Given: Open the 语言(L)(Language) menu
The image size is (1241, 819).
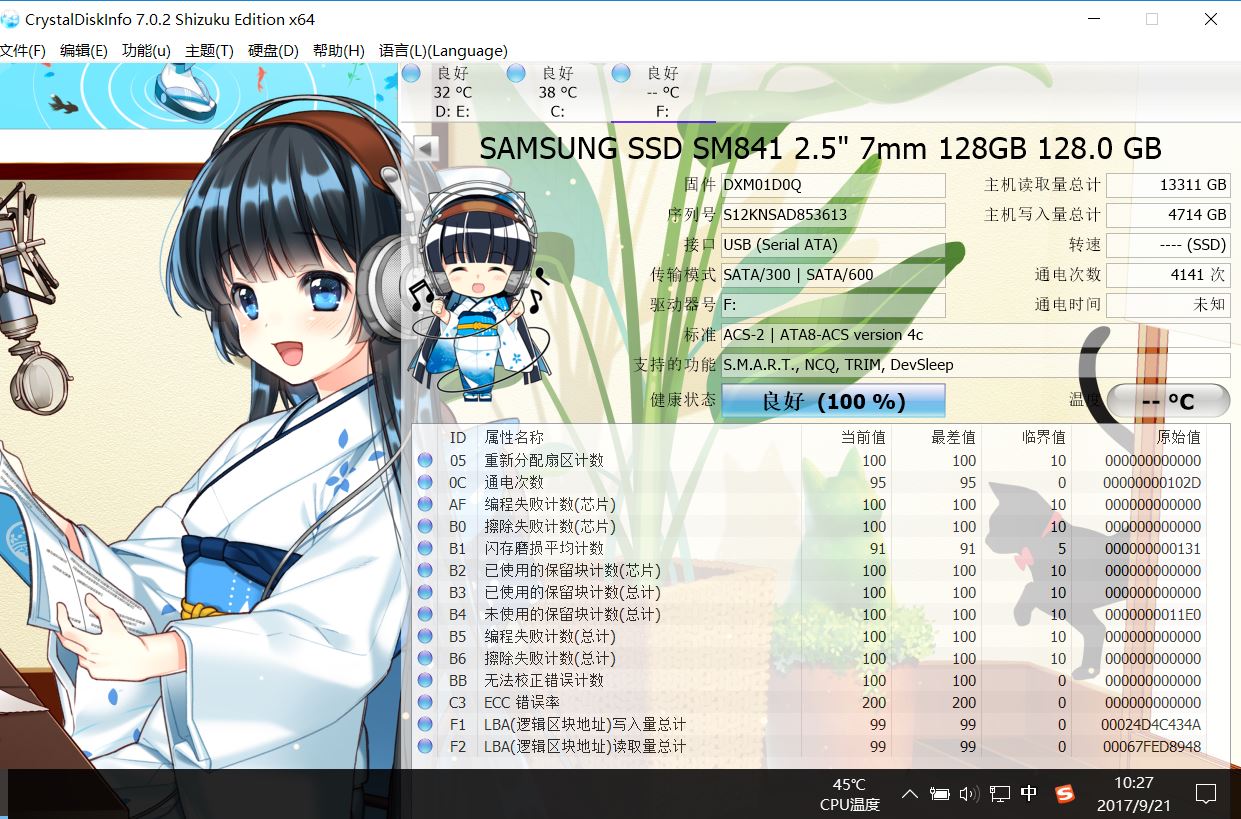Looking at the screenshot, I should pos(443,51).
